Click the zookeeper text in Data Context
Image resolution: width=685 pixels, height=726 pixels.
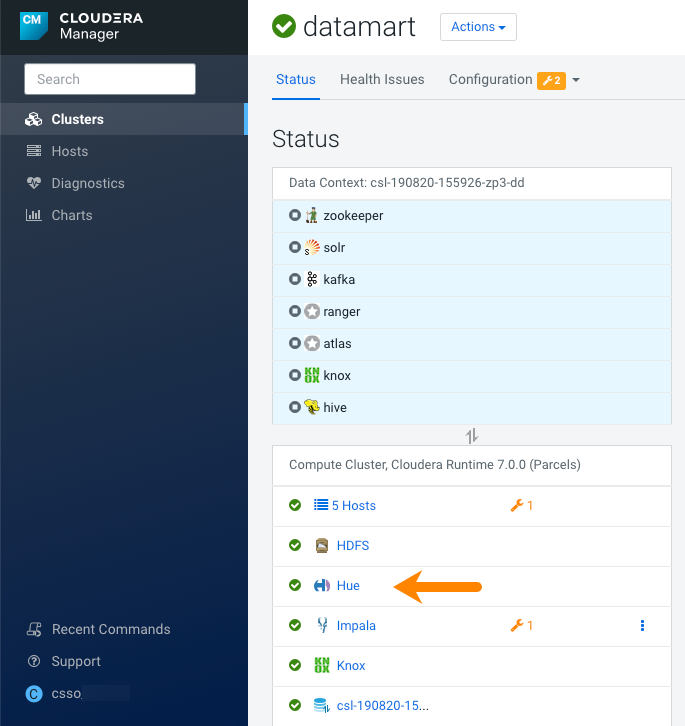[x=353, y=215]
